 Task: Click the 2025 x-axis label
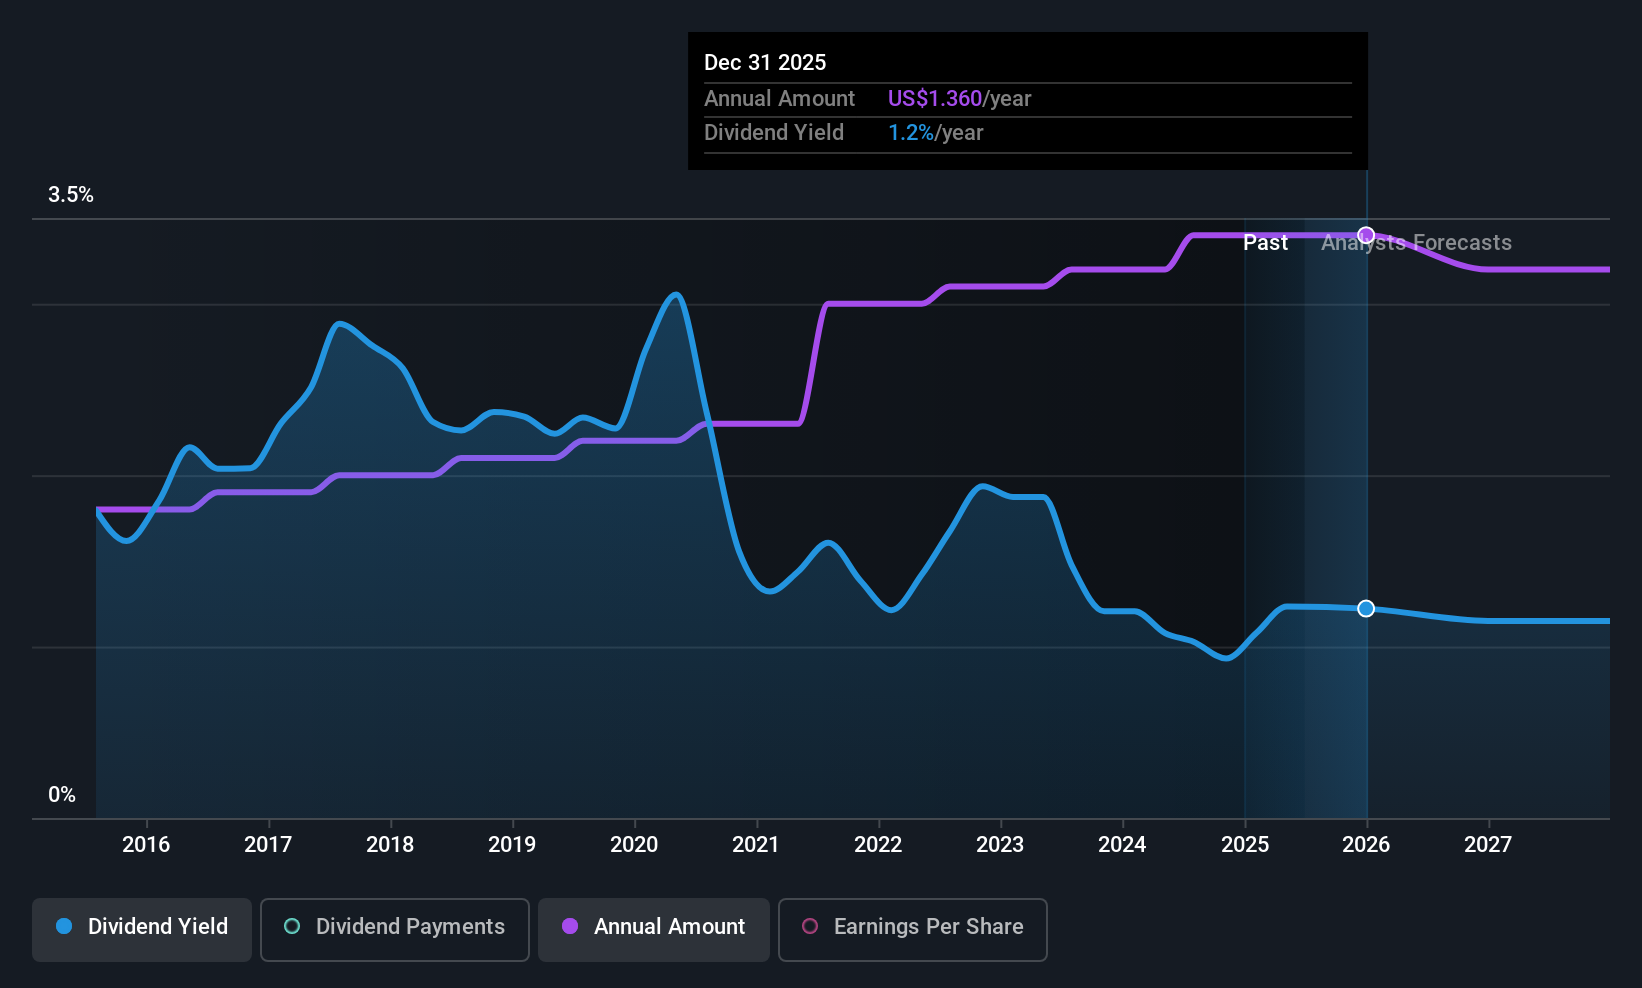(x=1245, y=845)
